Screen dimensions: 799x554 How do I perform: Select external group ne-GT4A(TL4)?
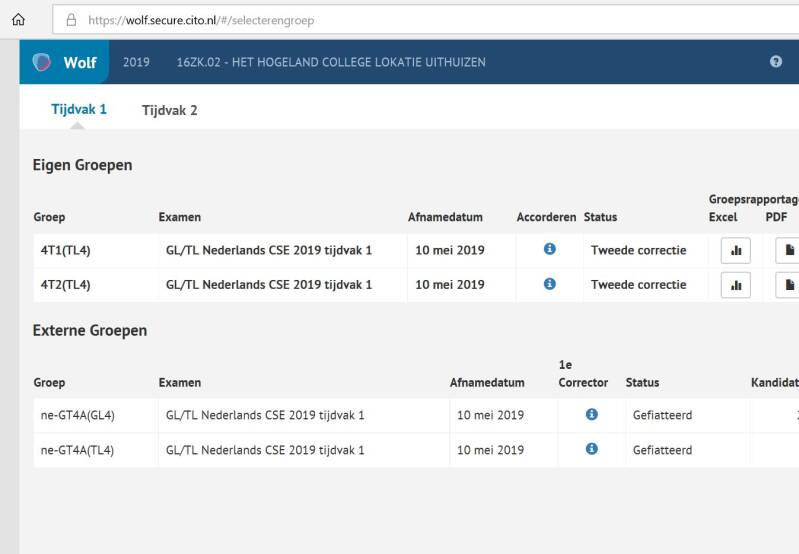(77, 450)
